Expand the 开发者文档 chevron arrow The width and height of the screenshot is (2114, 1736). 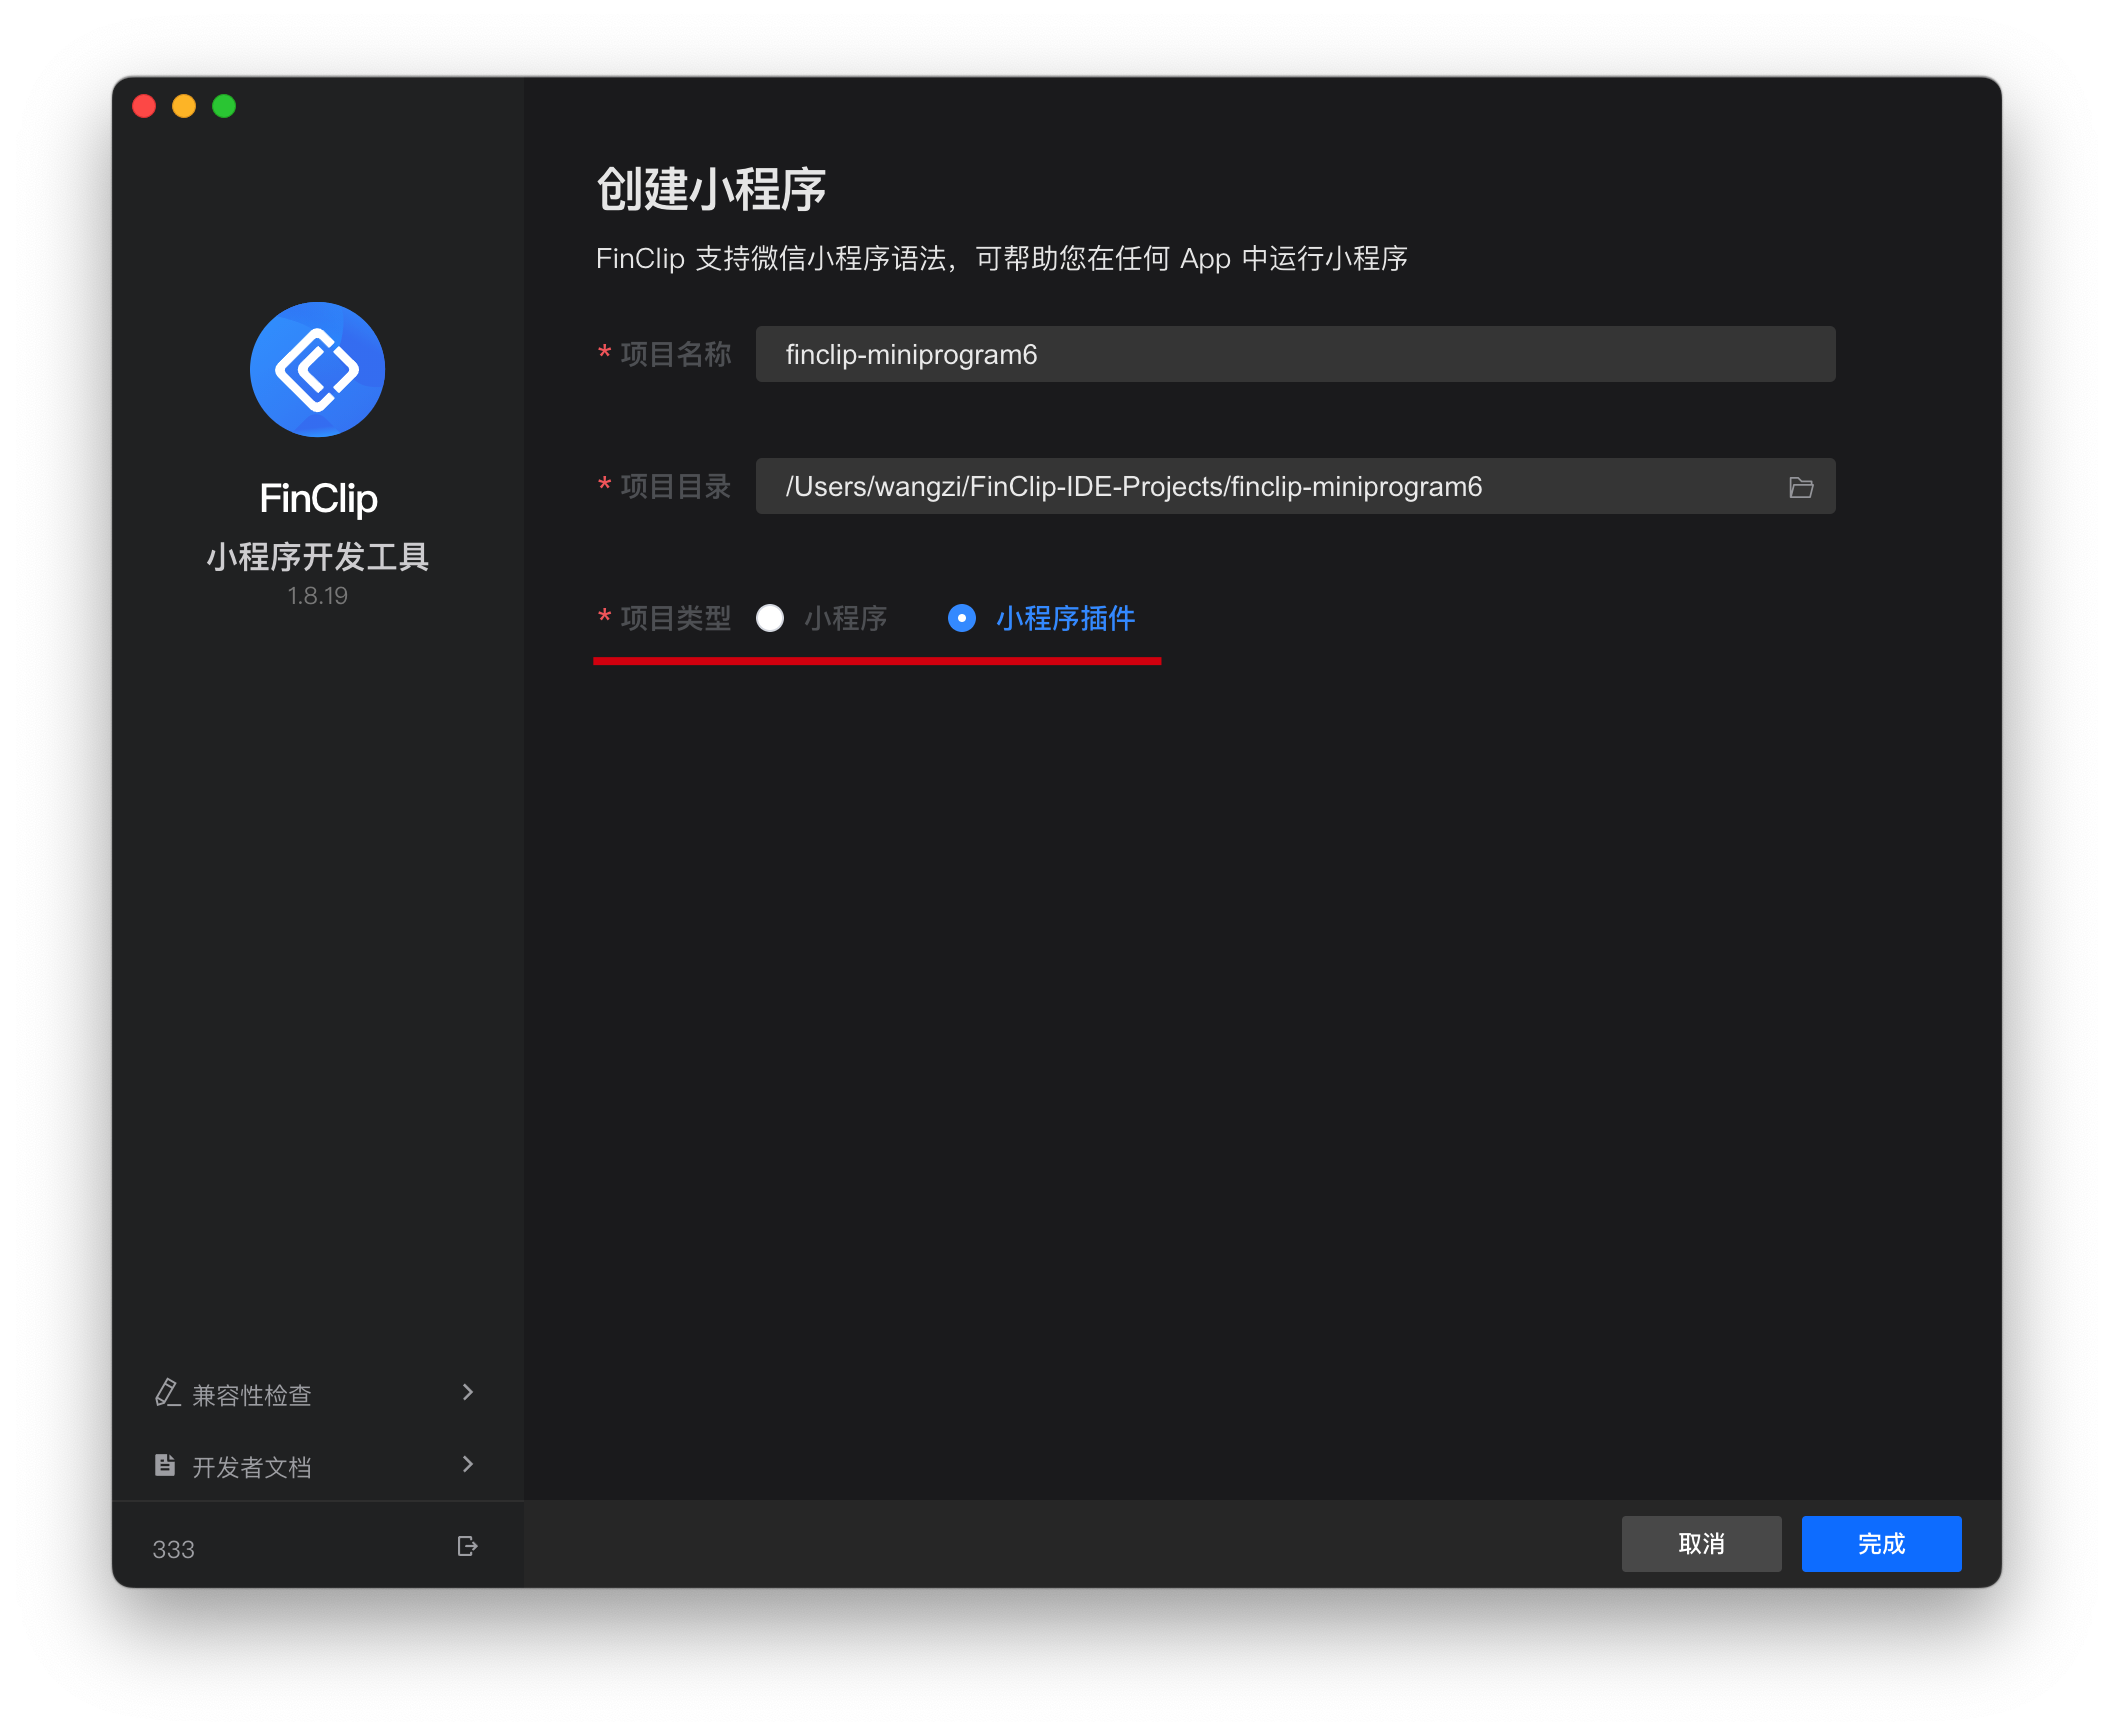coord(468,1464)
